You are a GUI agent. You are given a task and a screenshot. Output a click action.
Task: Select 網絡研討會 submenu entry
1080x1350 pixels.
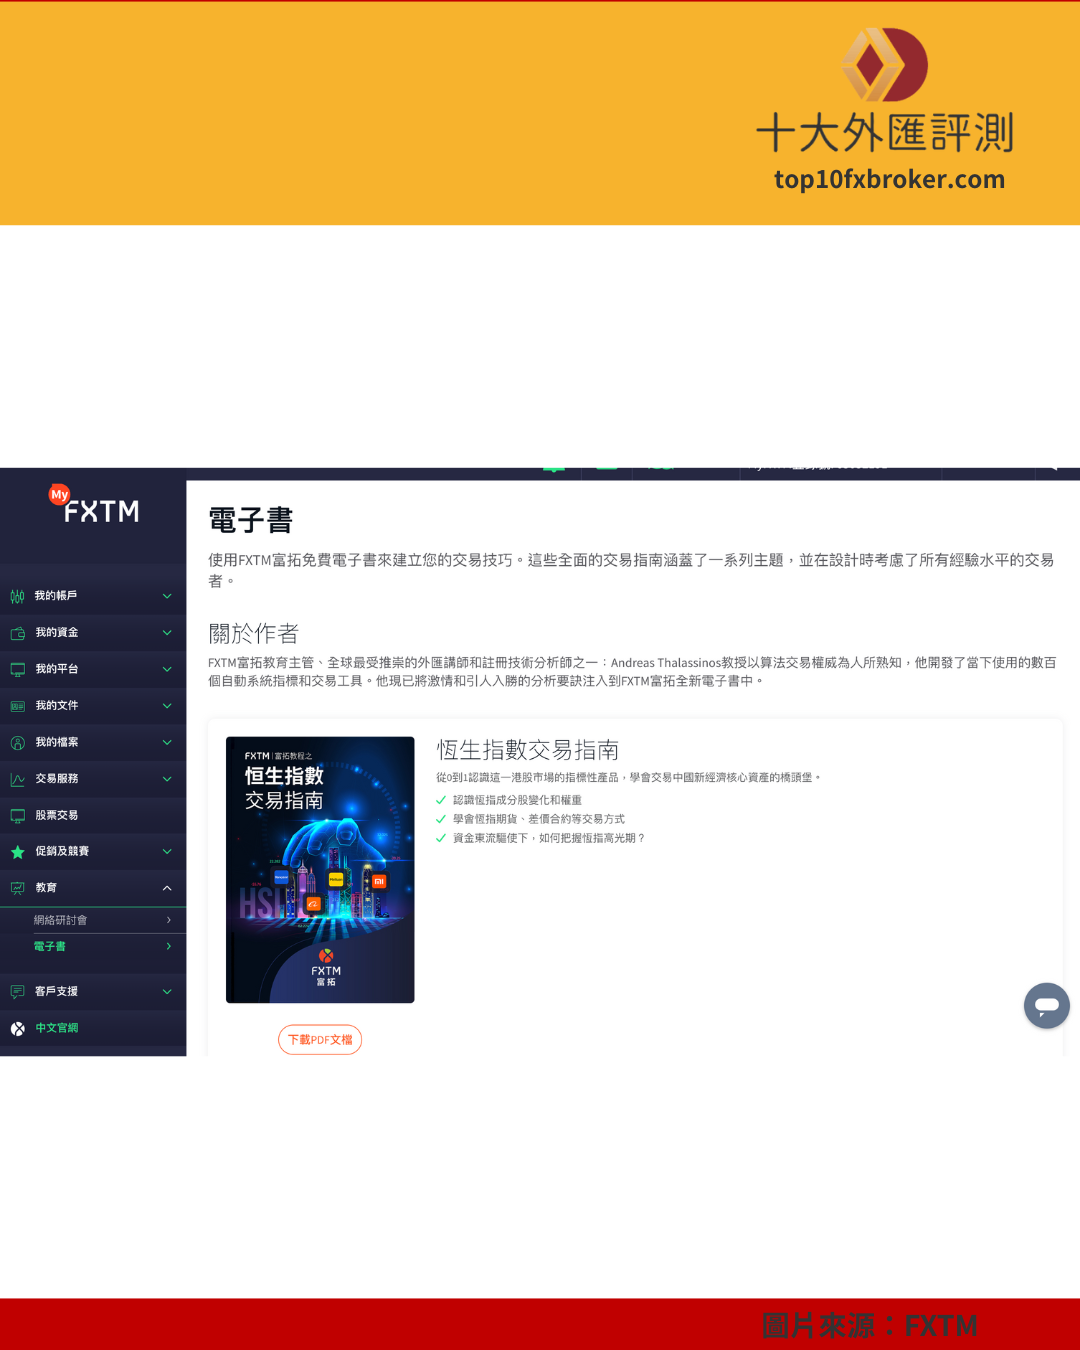click(60, 920)
